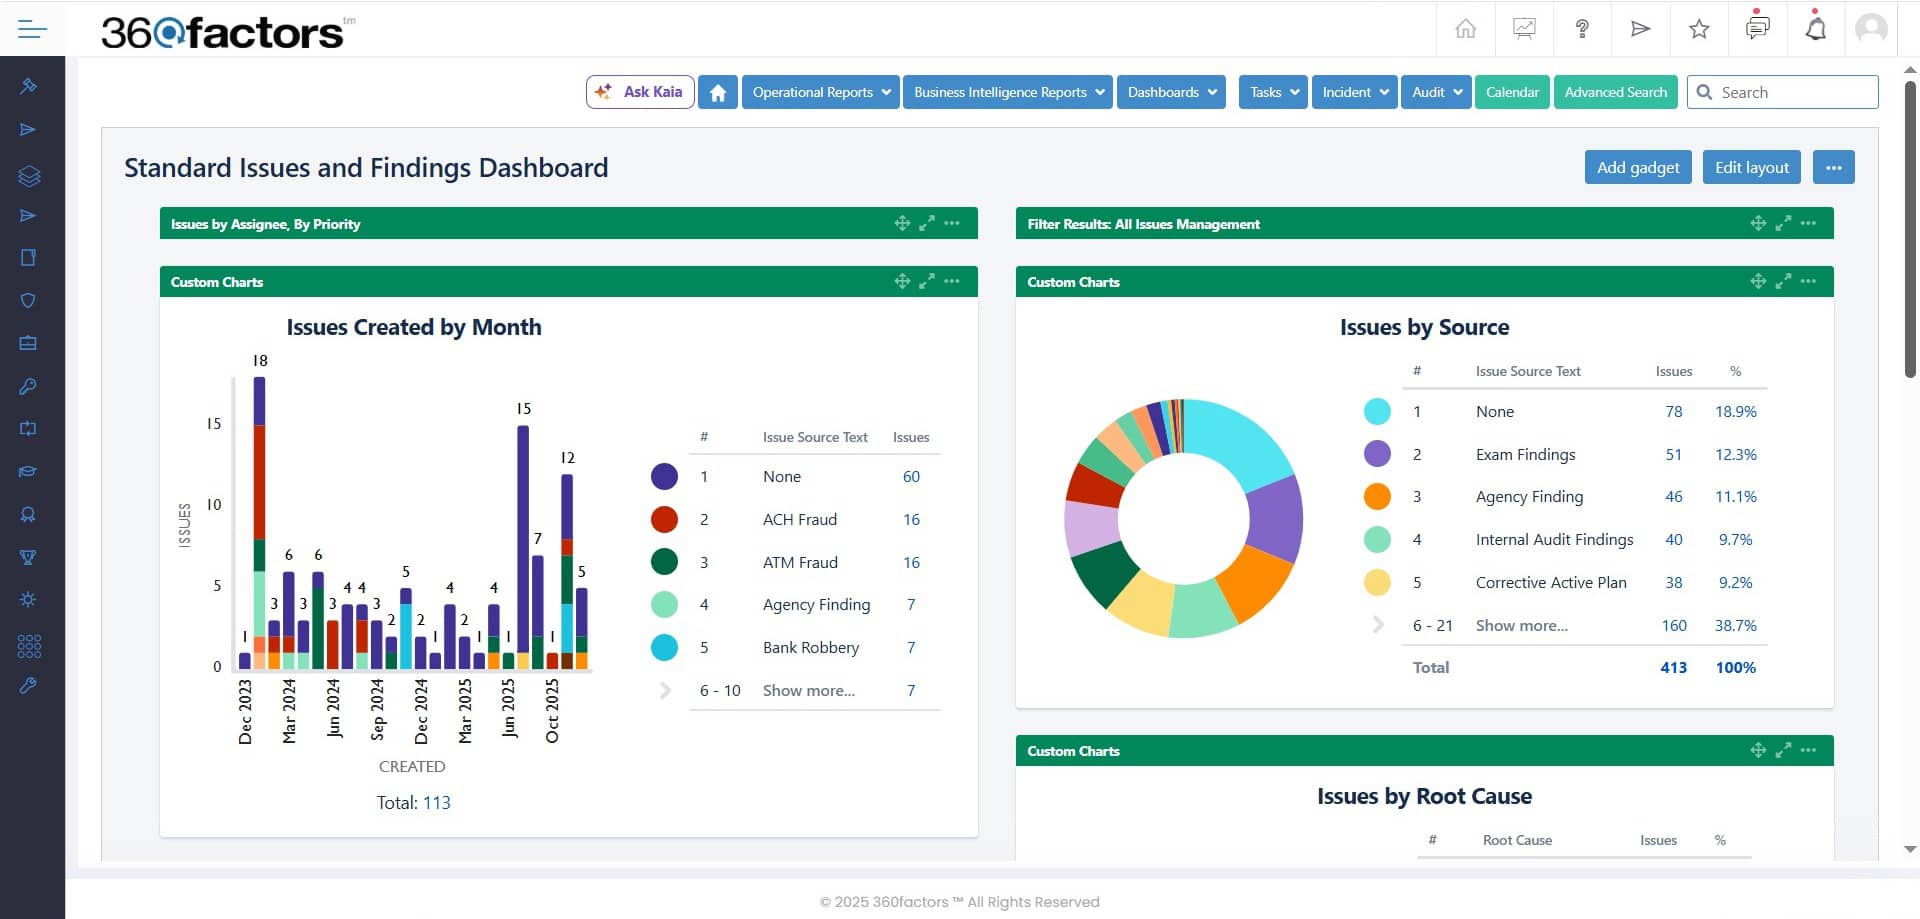Click the orange Agency Finding legend circle in Issues by Source
This screenshot has height=919, width=1920.
1377,496
